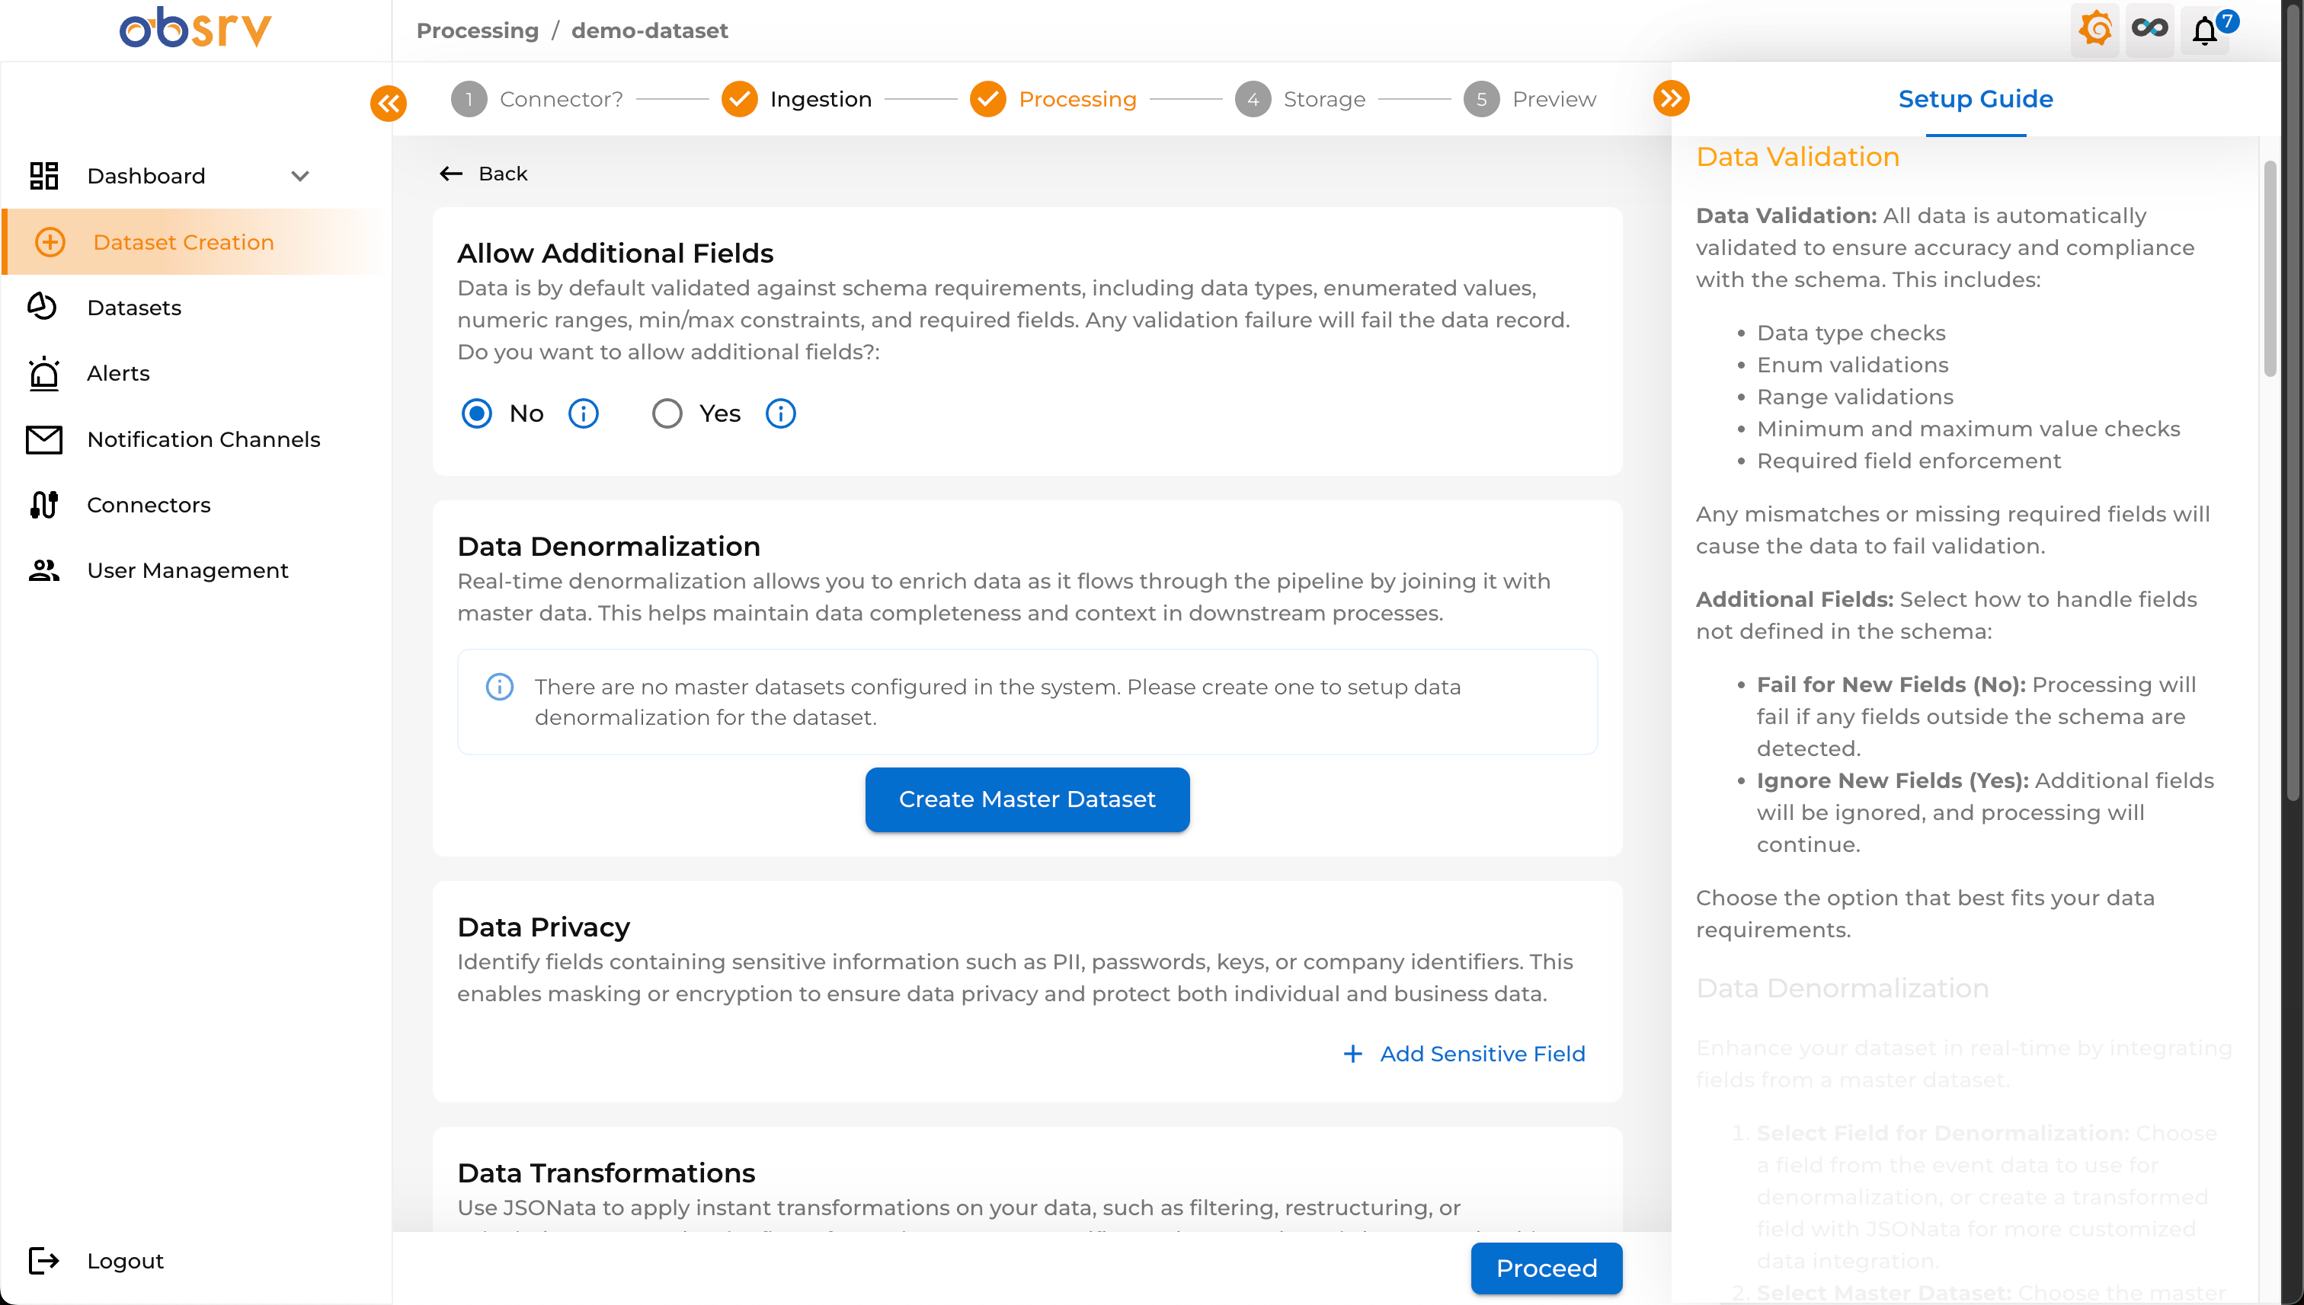Click Create Master Dataset button
The height and width of the screenshot is (1305, 2304).
(x=1027, y=799)
